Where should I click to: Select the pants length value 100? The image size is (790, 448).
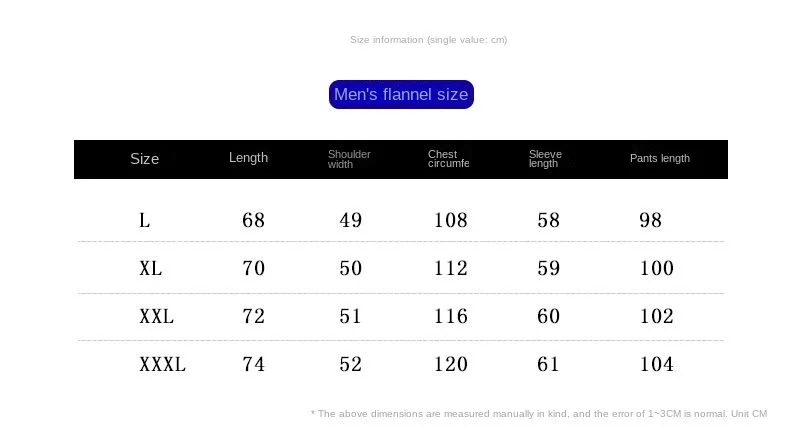point(656,268)
